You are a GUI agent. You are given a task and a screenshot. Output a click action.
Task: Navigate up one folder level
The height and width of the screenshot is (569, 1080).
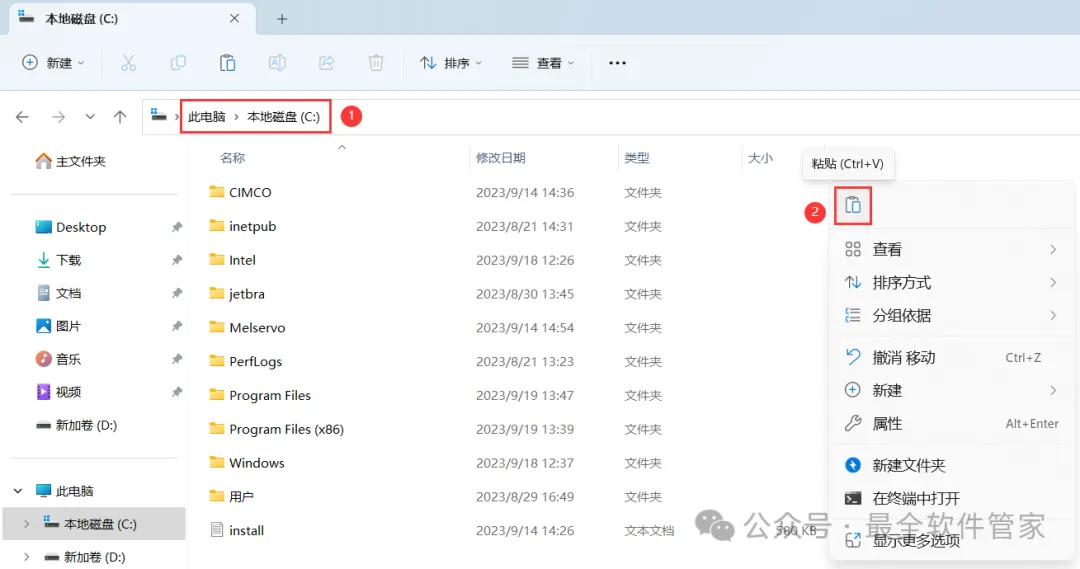pyautogui.click(x=120, y=117)
